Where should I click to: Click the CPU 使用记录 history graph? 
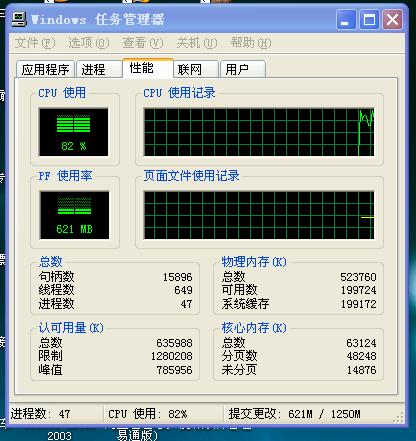coord(259,132)
